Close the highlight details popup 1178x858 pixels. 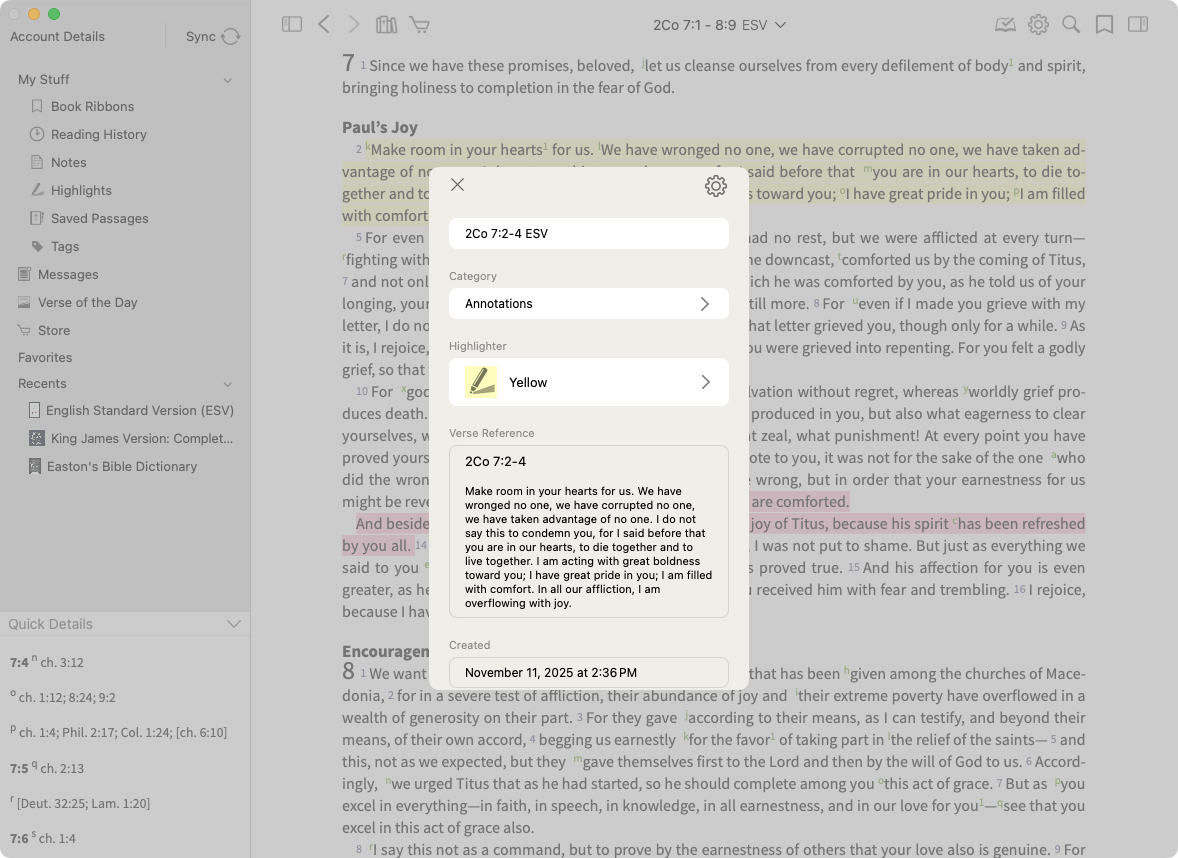pos(458,185)
